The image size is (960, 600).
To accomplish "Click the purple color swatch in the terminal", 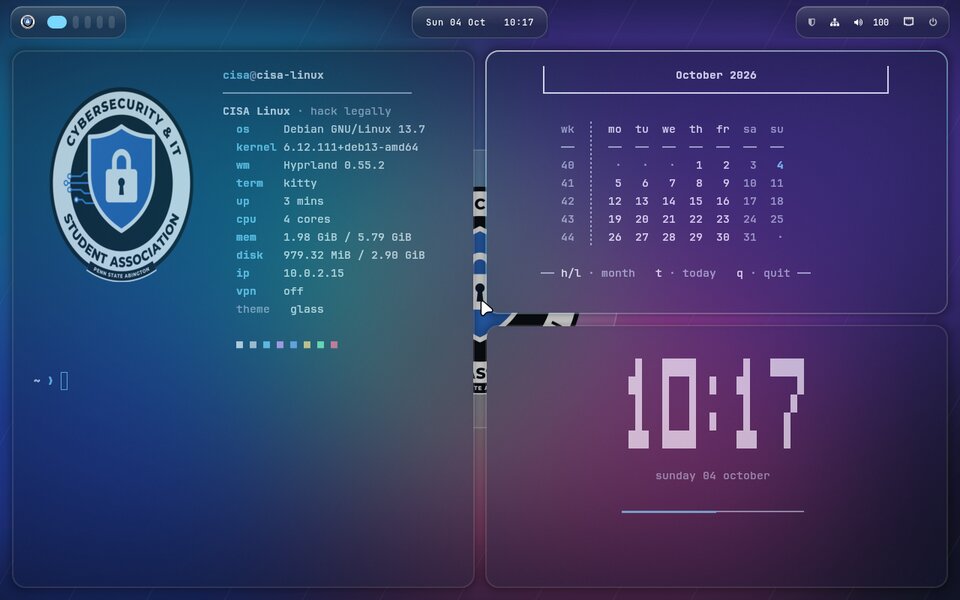I will click(x=280, y=345).
